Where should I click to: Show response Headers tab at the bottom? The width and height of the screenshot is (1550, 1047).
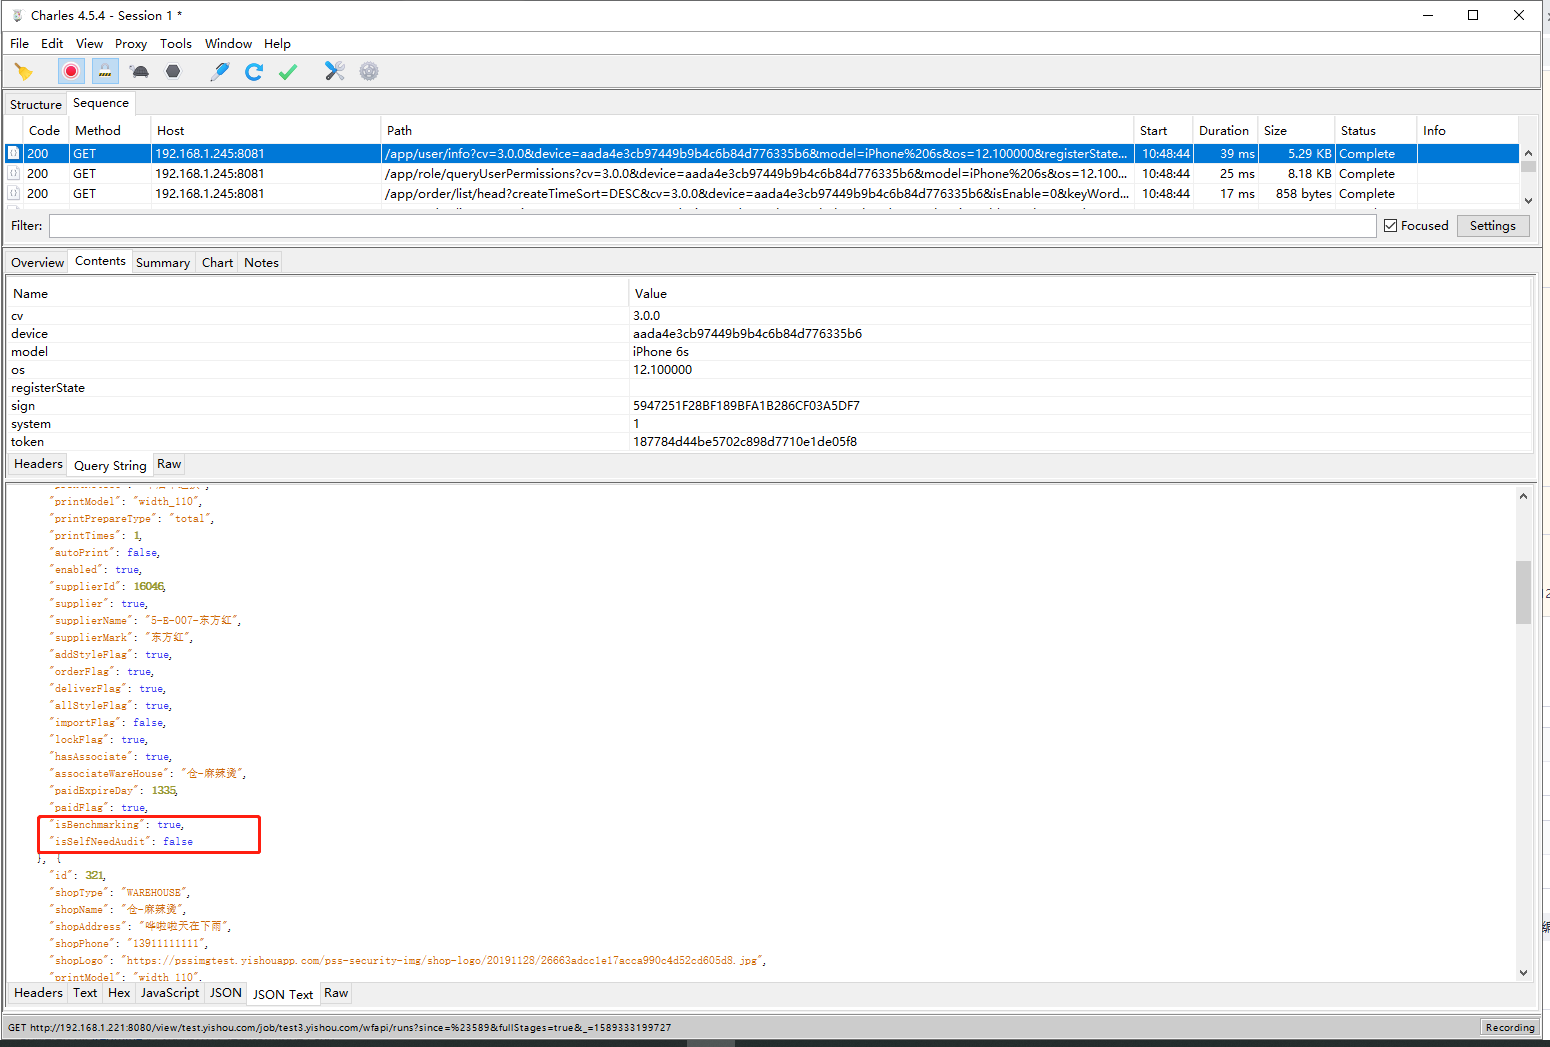[x=38, y=993]
